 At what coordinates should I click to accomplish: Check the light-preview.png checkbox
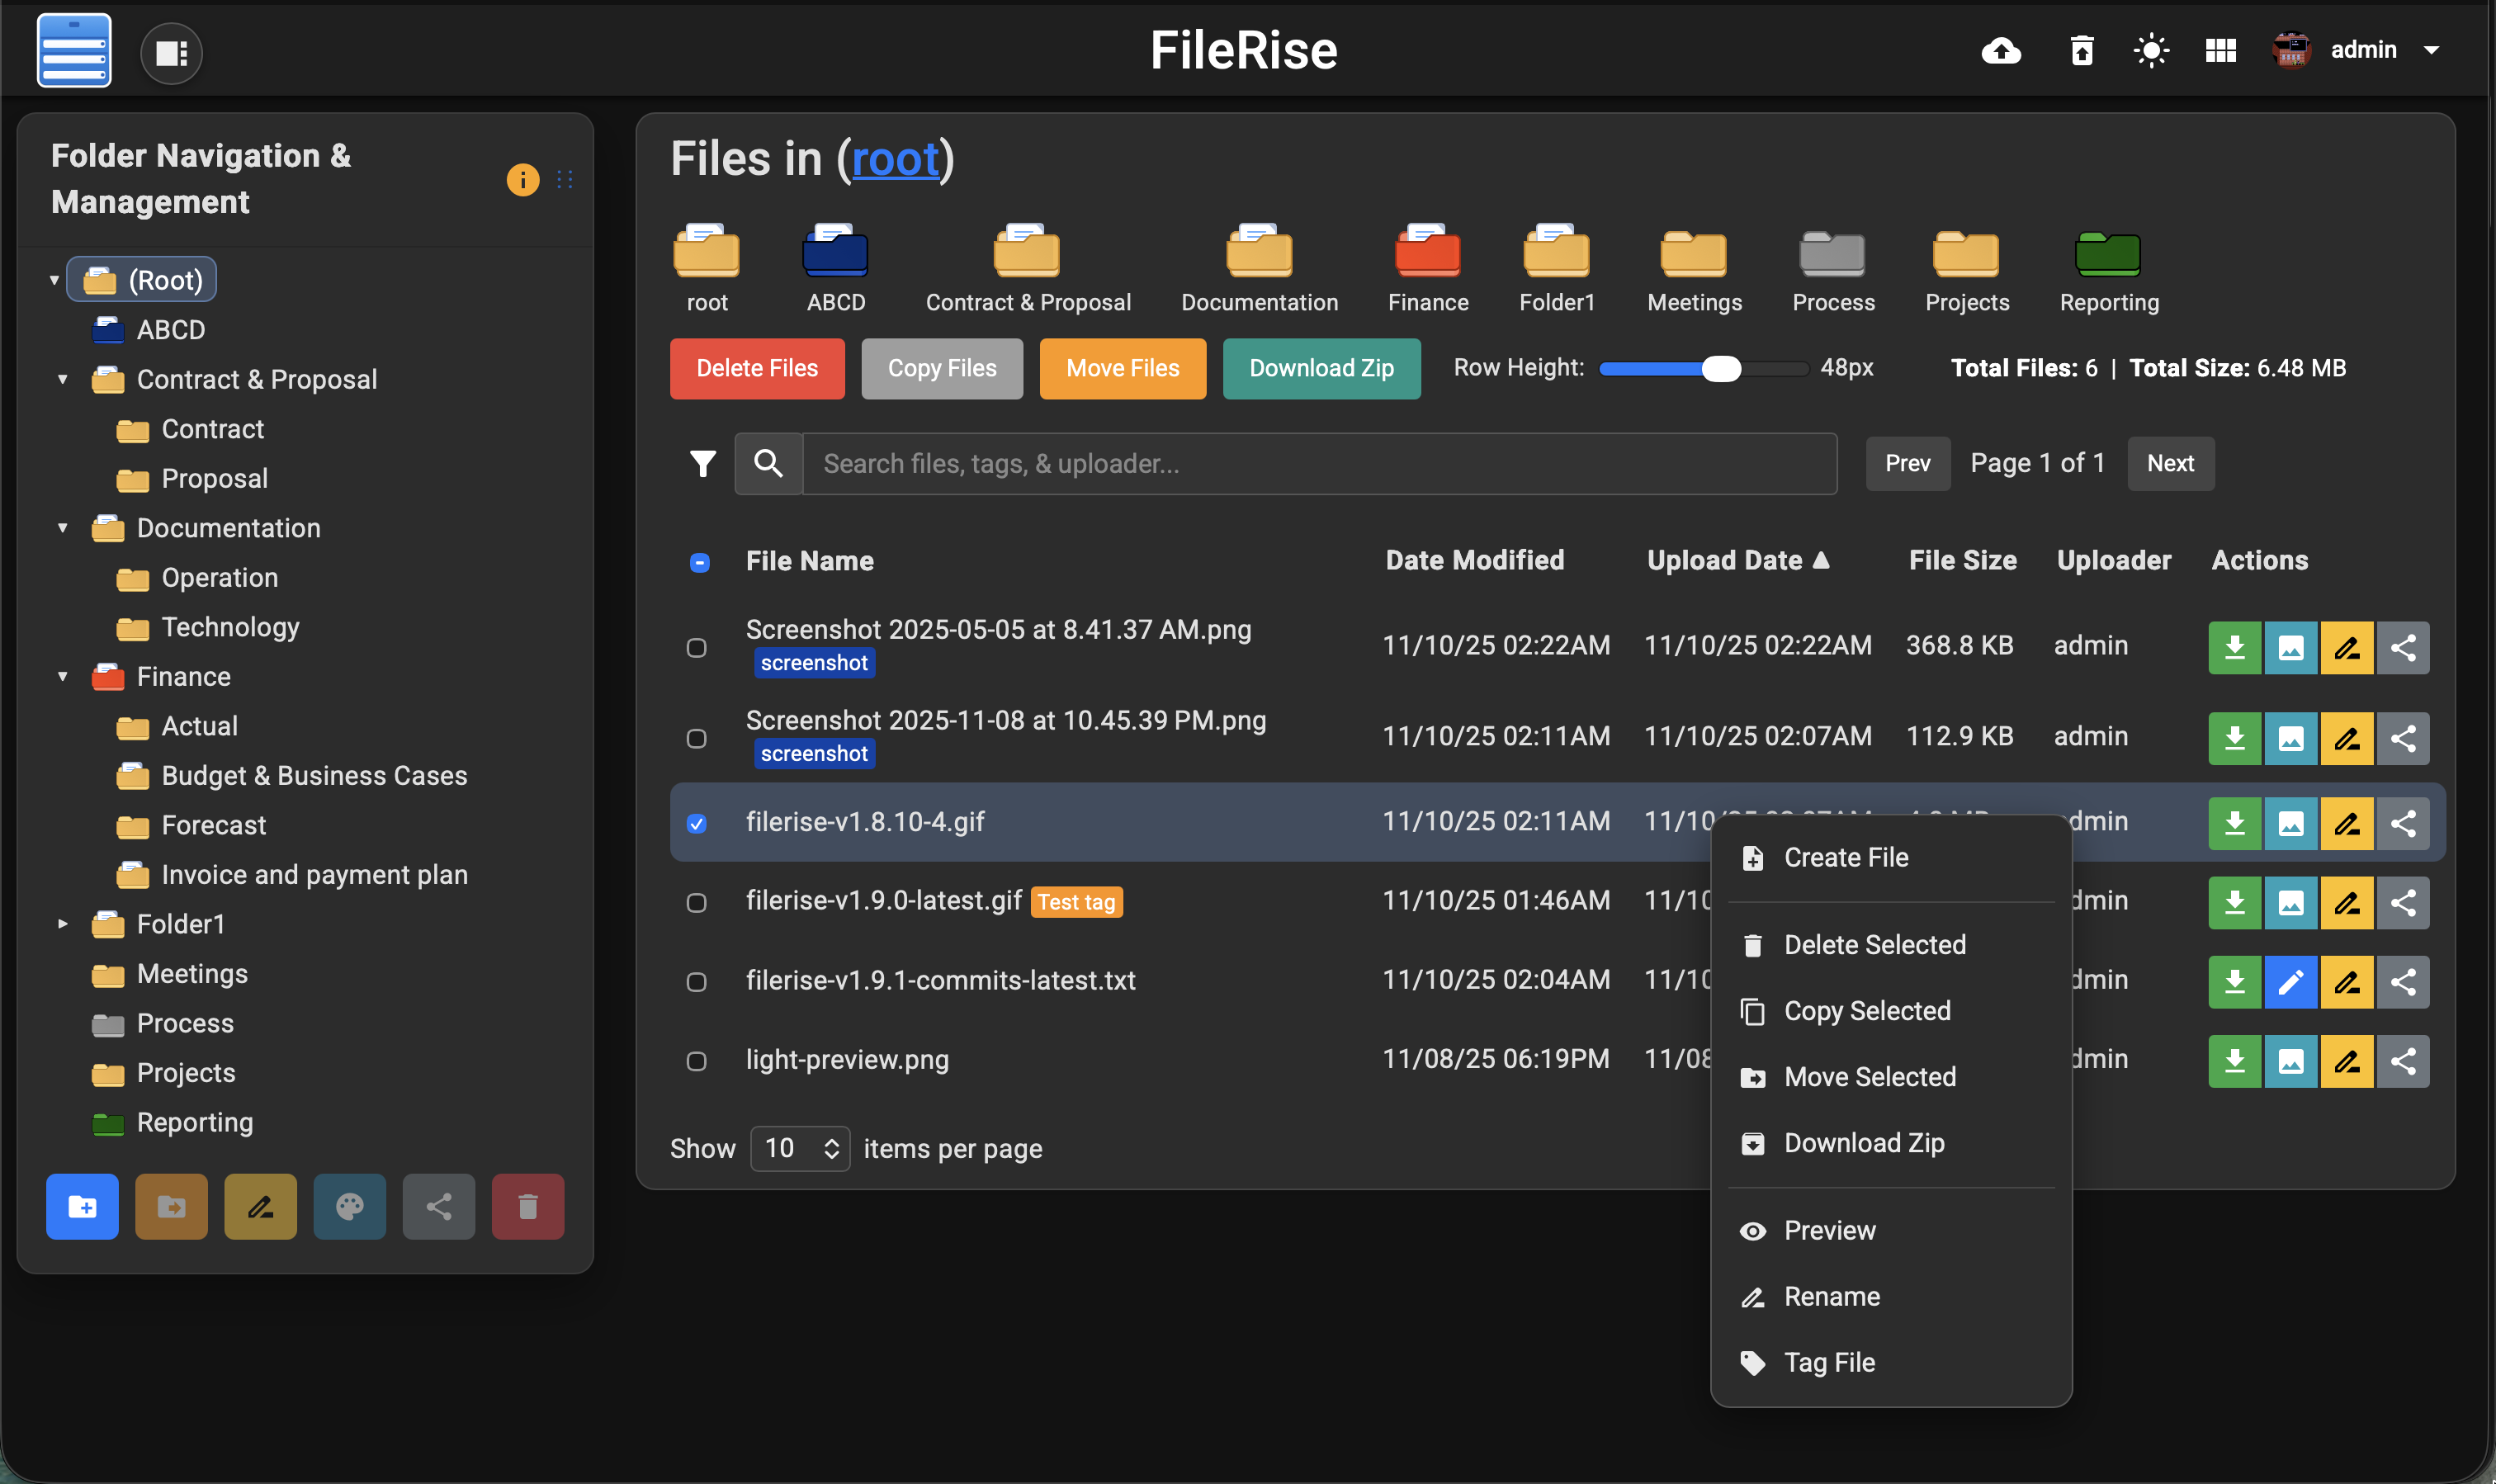697,1061
